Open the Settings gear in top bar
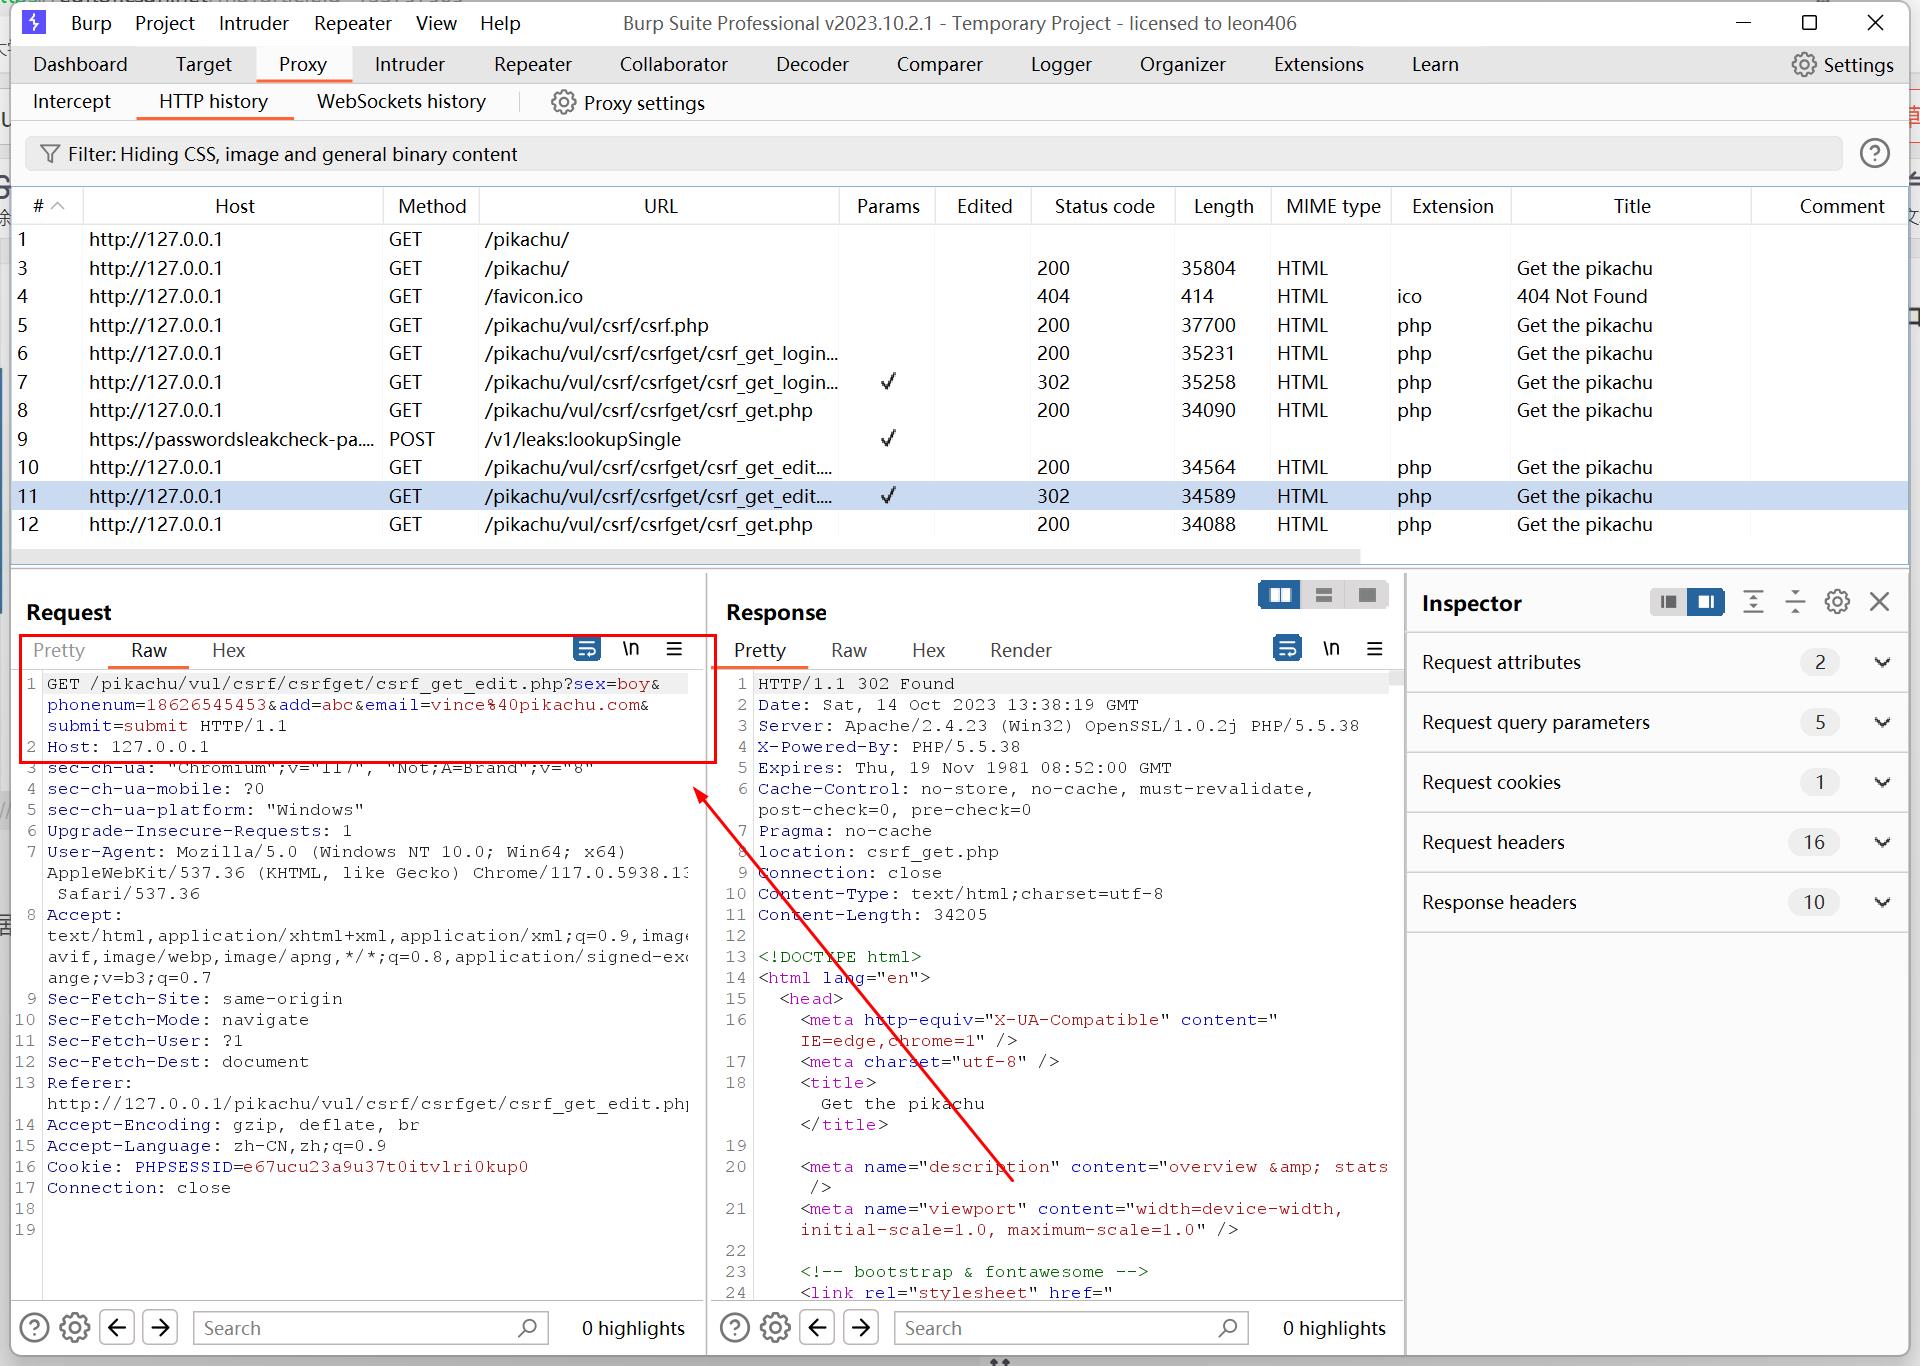The height and width of the screenshot is (1366, 1920). pyautogui.click(x=1804, y=65)
